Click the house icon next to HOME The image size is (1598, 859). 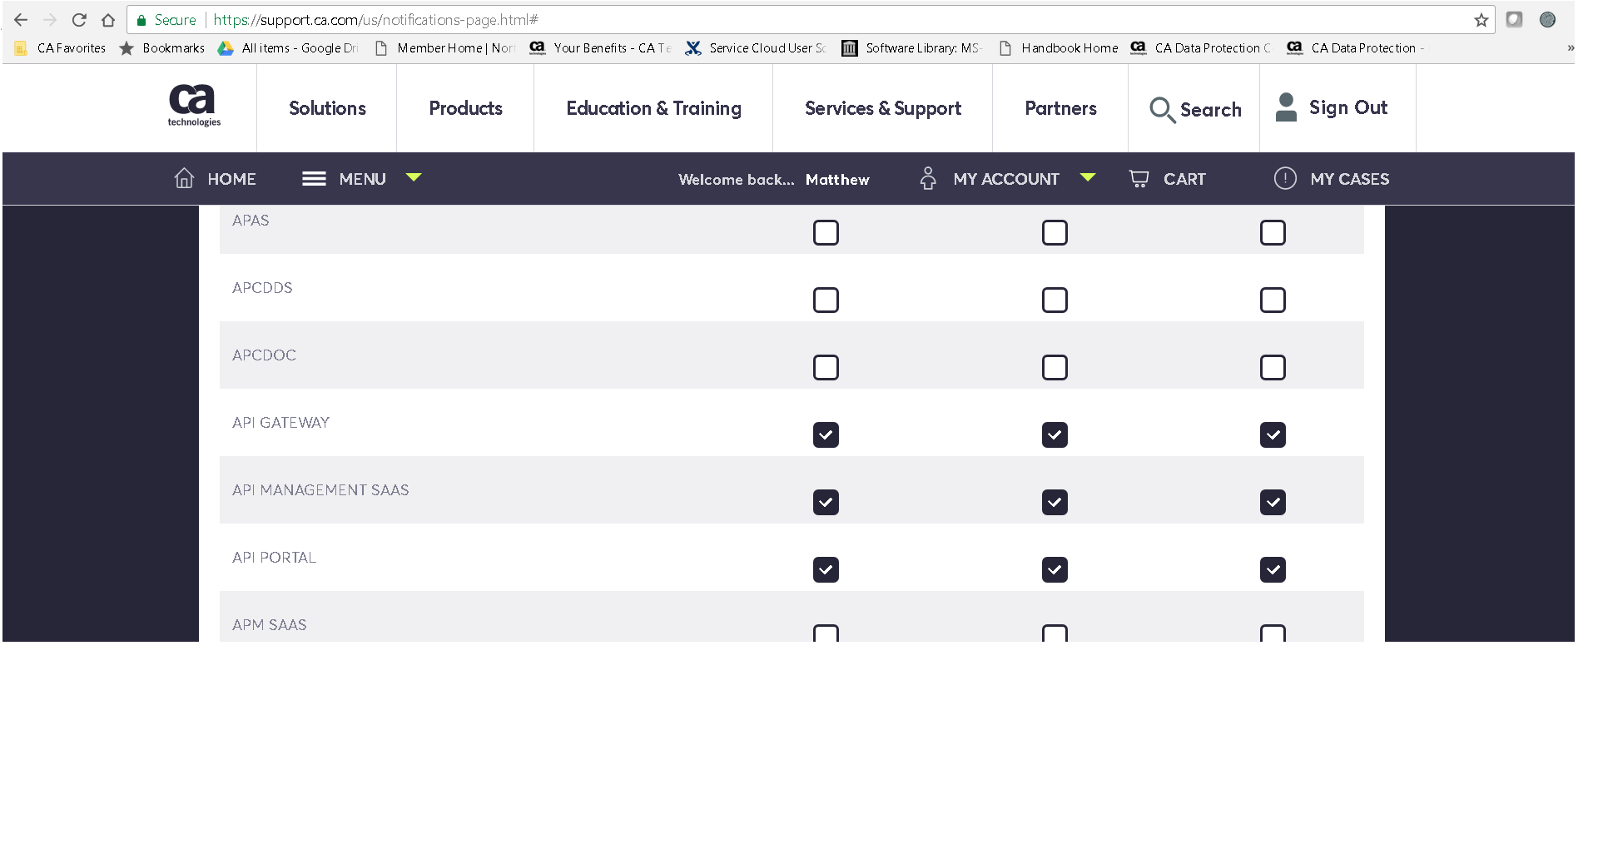coord(184,178)
